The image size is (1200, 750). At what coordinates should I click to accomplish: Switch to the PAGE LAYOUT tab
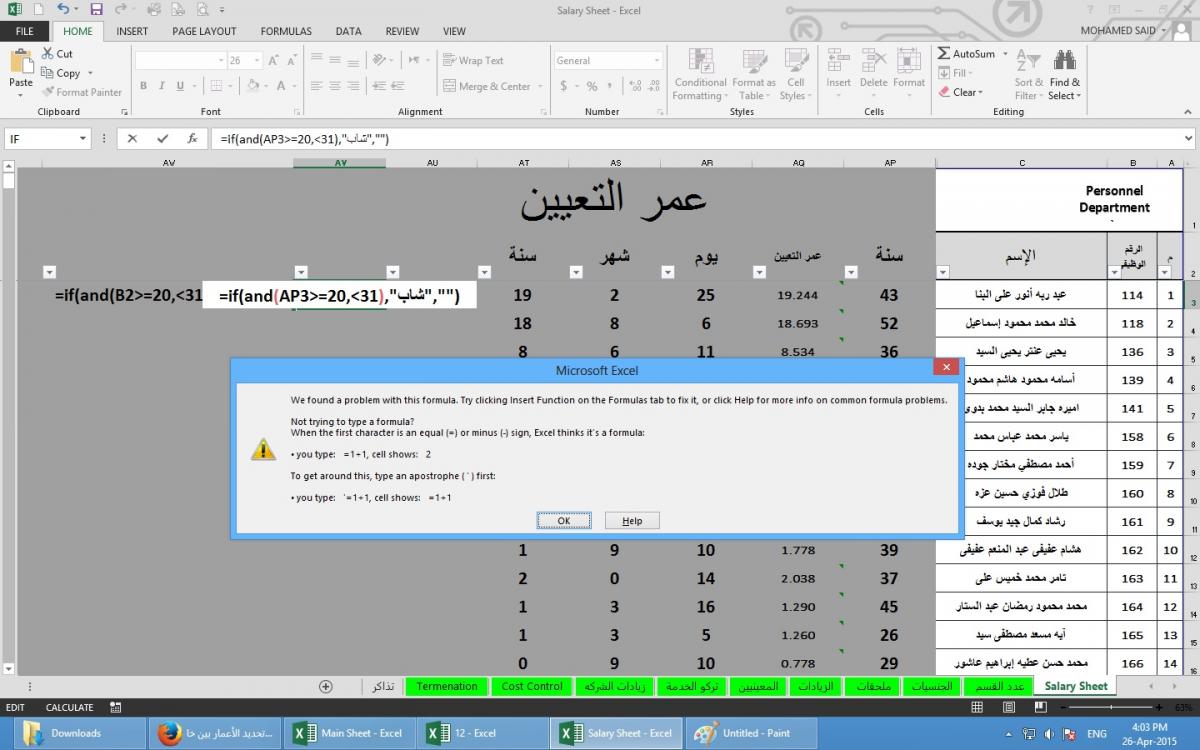[204, 31]
